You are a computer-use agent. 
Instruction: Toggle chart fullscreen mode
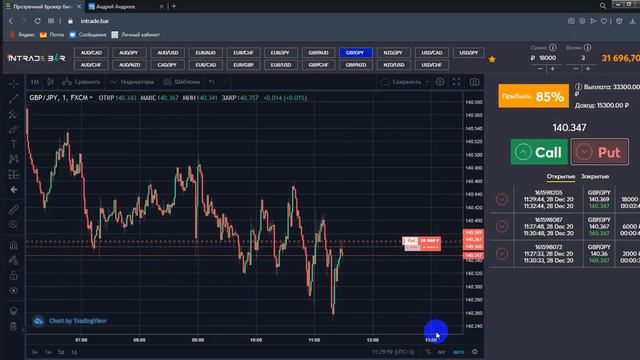click(x=456, y=82)
